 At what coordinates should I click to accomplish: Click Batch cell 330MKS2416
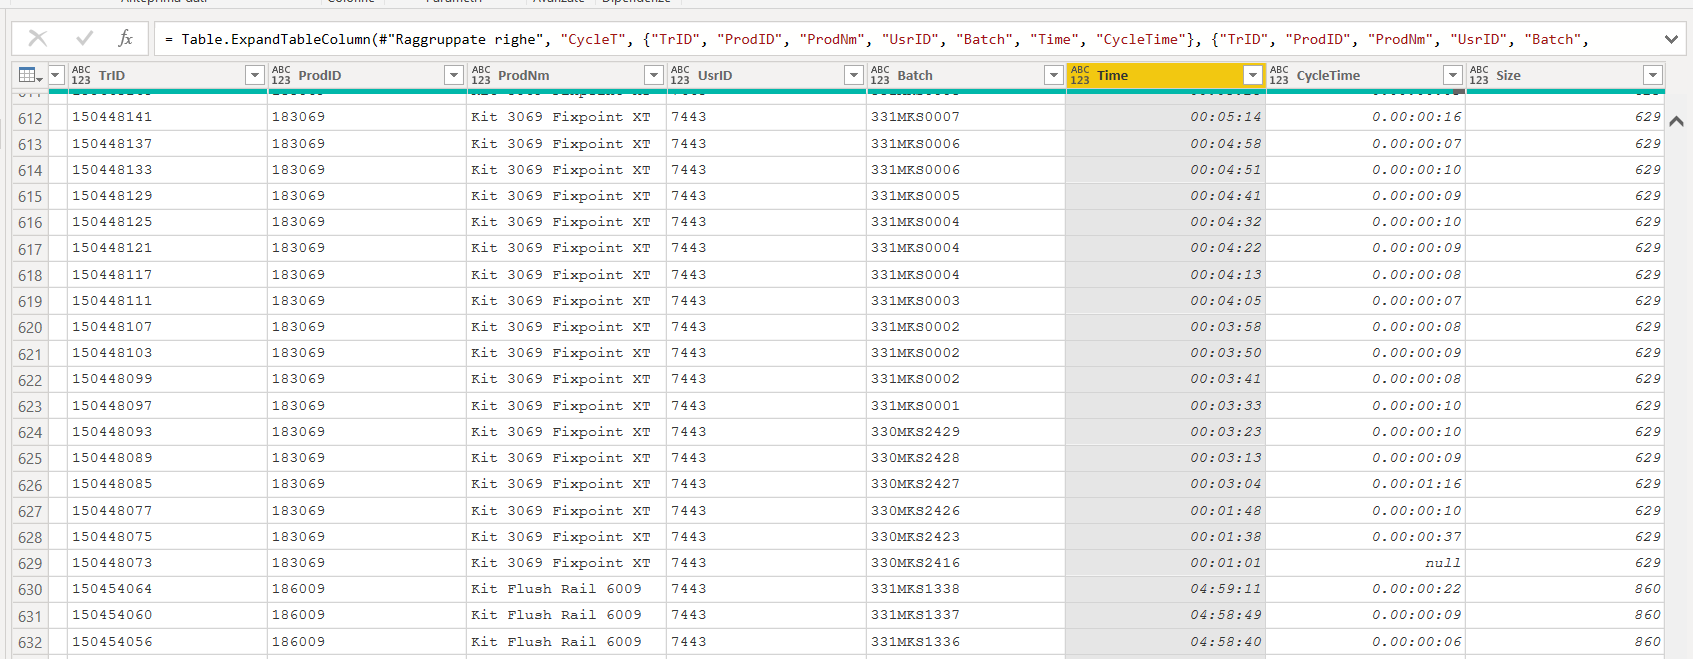[966, 563]
